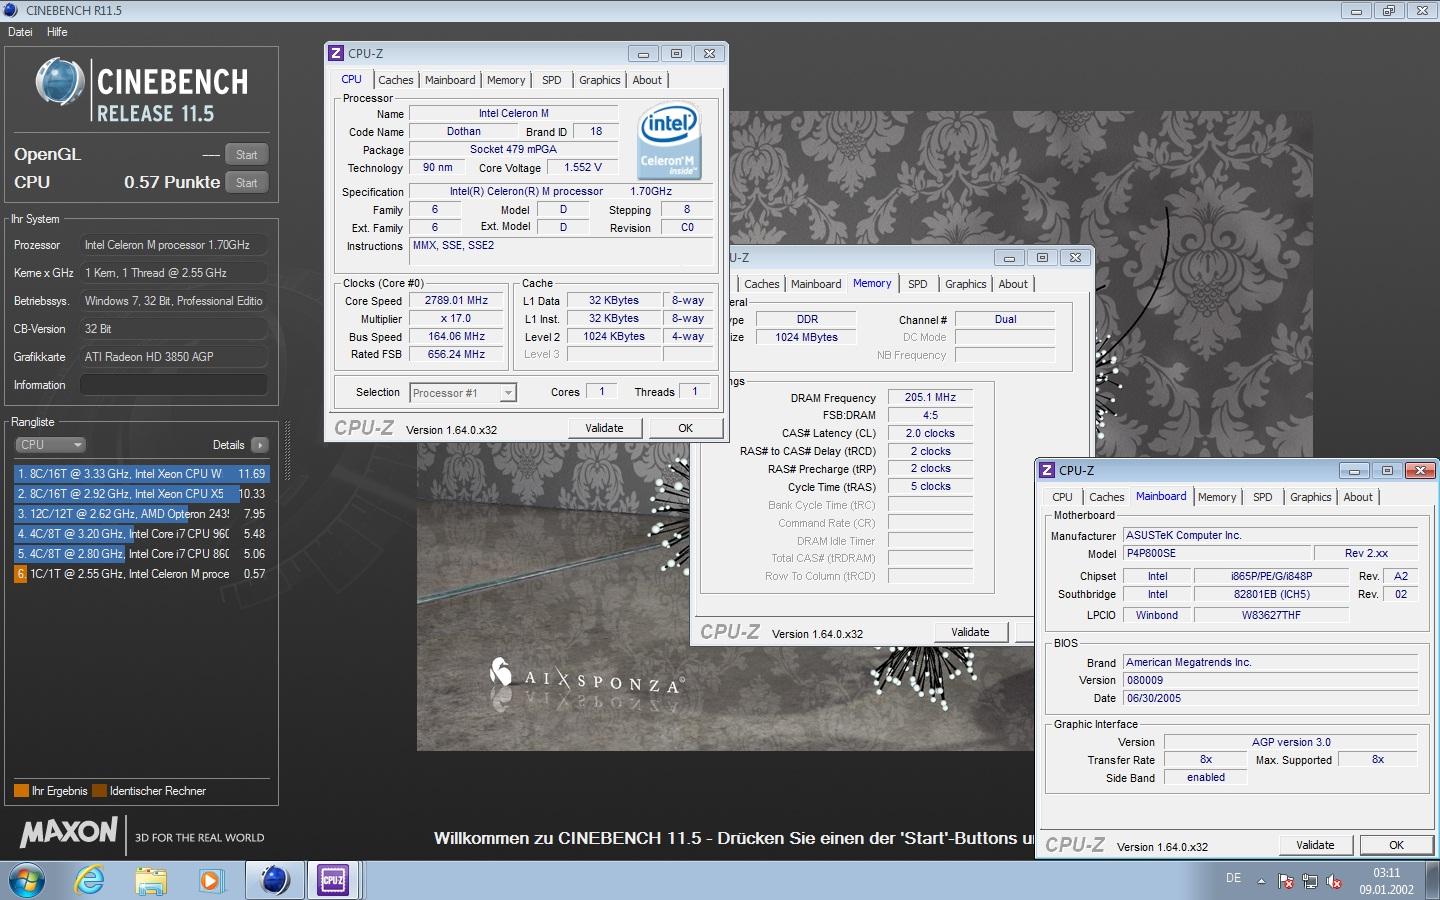Click the Information input field
This screenshot has width=1440, height=900.
(173, 385)
